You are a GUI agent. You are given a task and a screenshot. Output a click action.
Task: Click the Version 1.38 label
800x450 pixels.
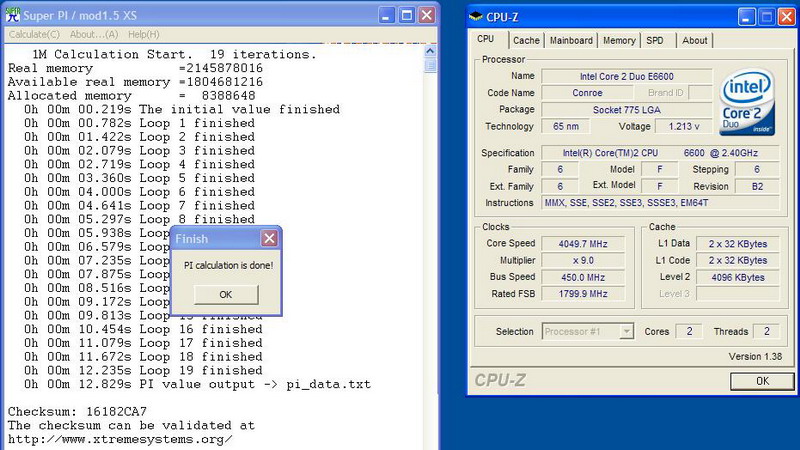click(755, 356)
